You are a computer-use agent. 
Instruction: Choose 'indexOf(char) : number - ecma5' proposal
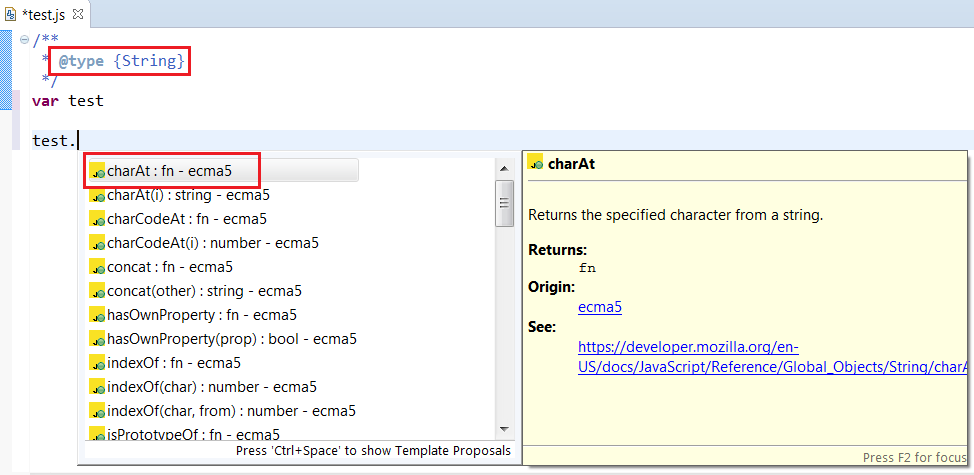click(x=203, y=387)
